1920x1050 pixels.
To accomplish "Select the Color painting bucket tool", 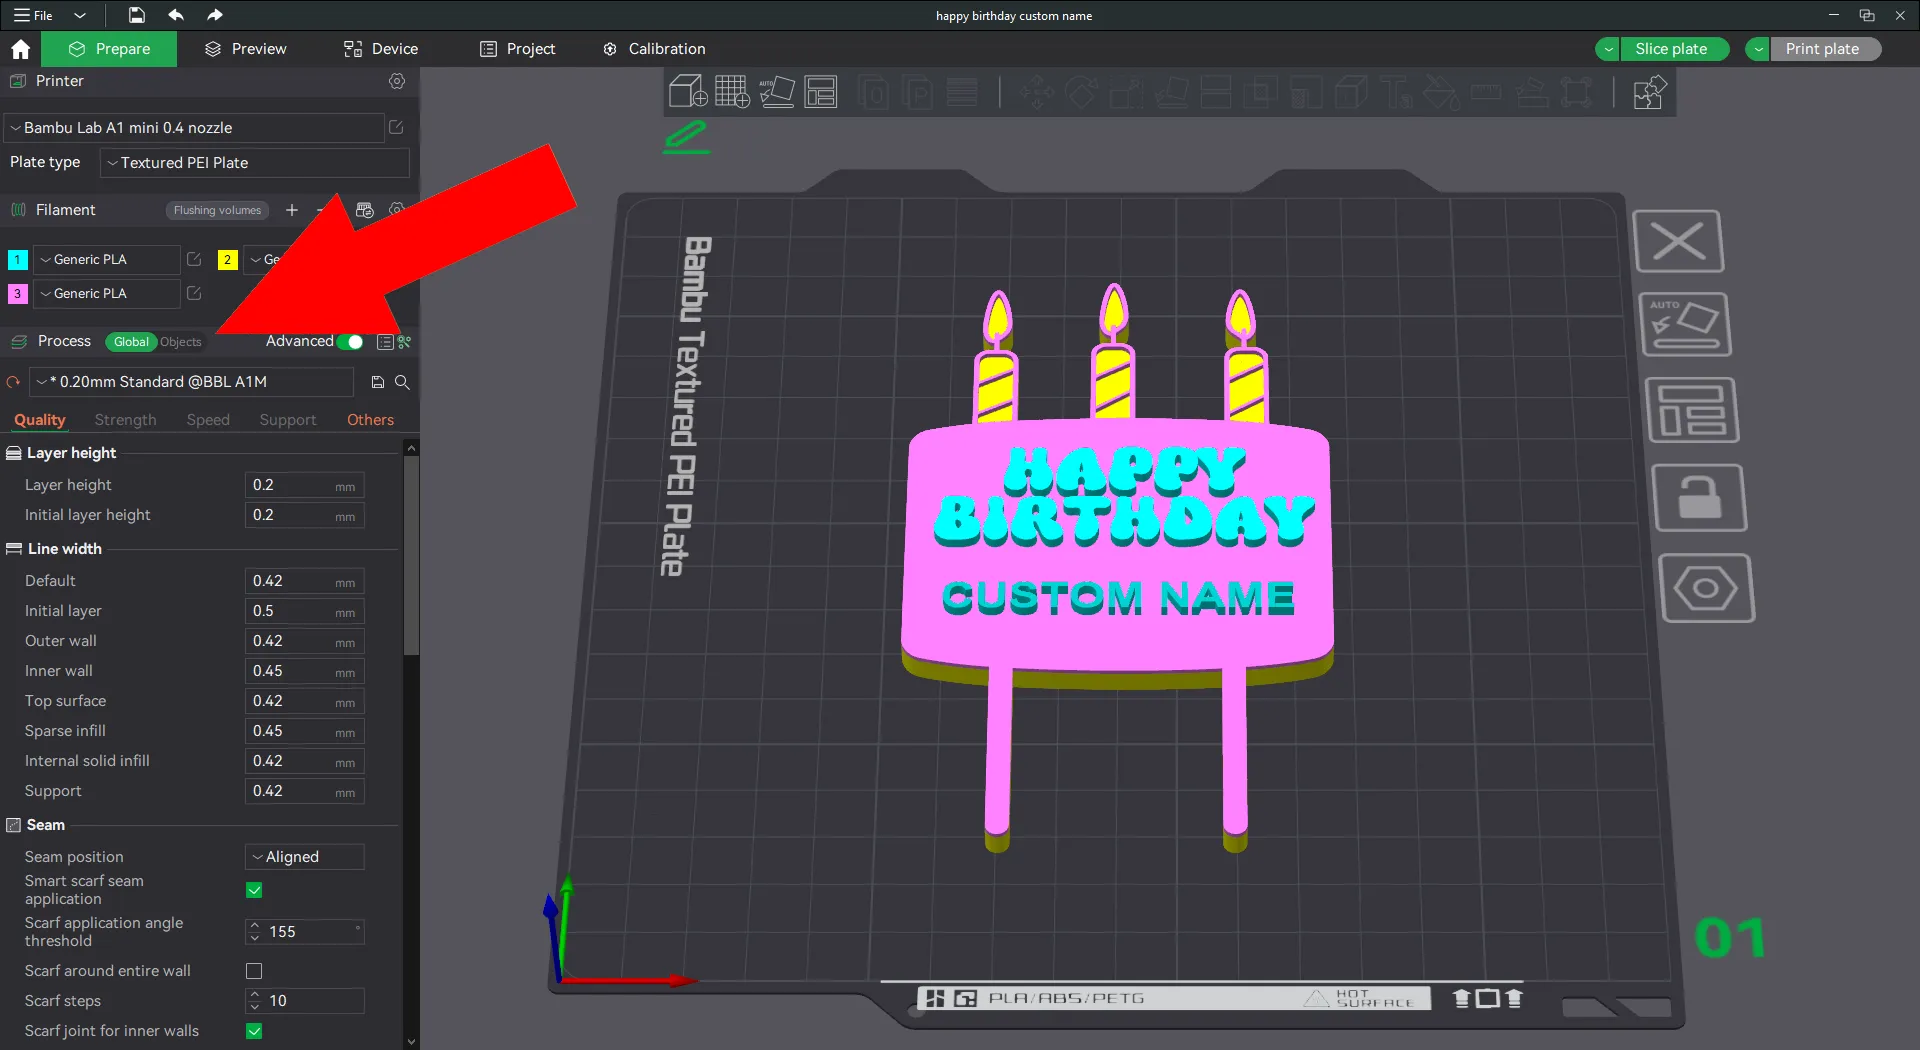I will 1441,93.
